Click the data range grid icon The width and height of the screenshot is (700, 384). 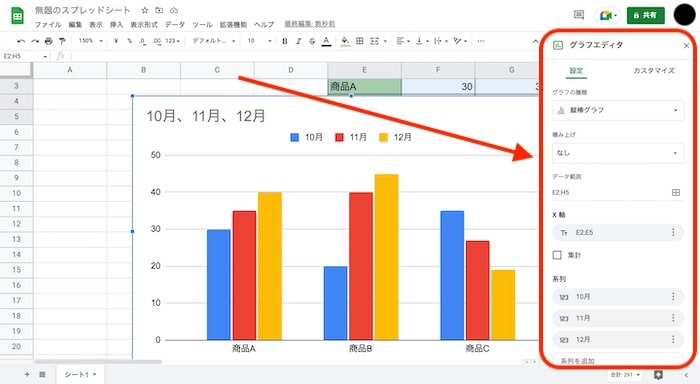click(x=675, y=192)
